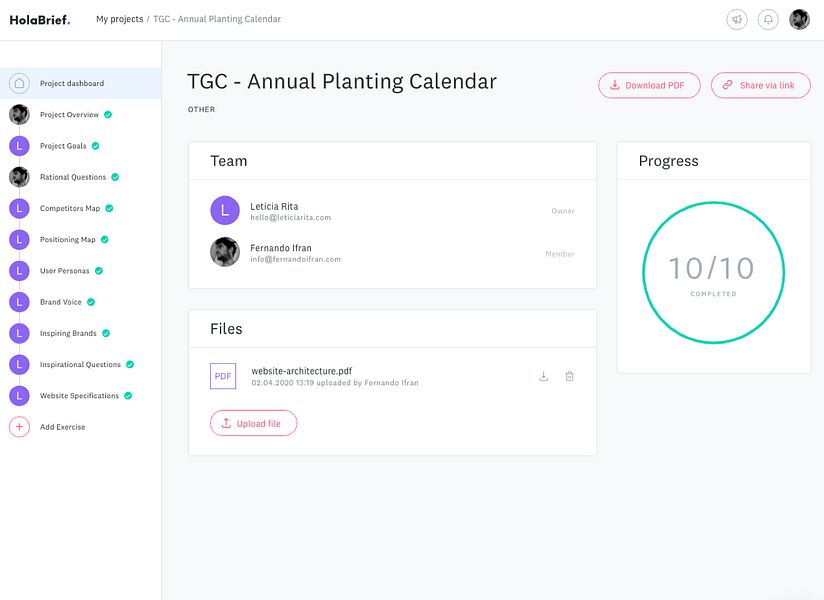Click the HolaBrief logo
Image resolution: width=824 pixels, height=600 pixels.
(40, 19)
